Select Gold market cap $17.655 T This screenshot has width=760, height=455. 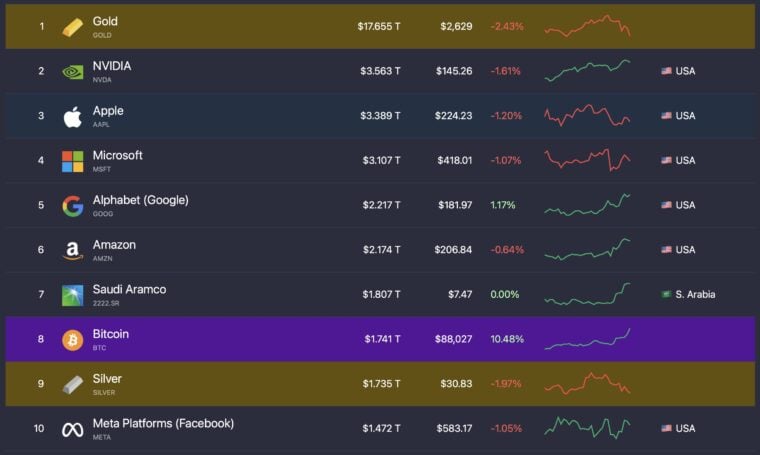(379, 26)
